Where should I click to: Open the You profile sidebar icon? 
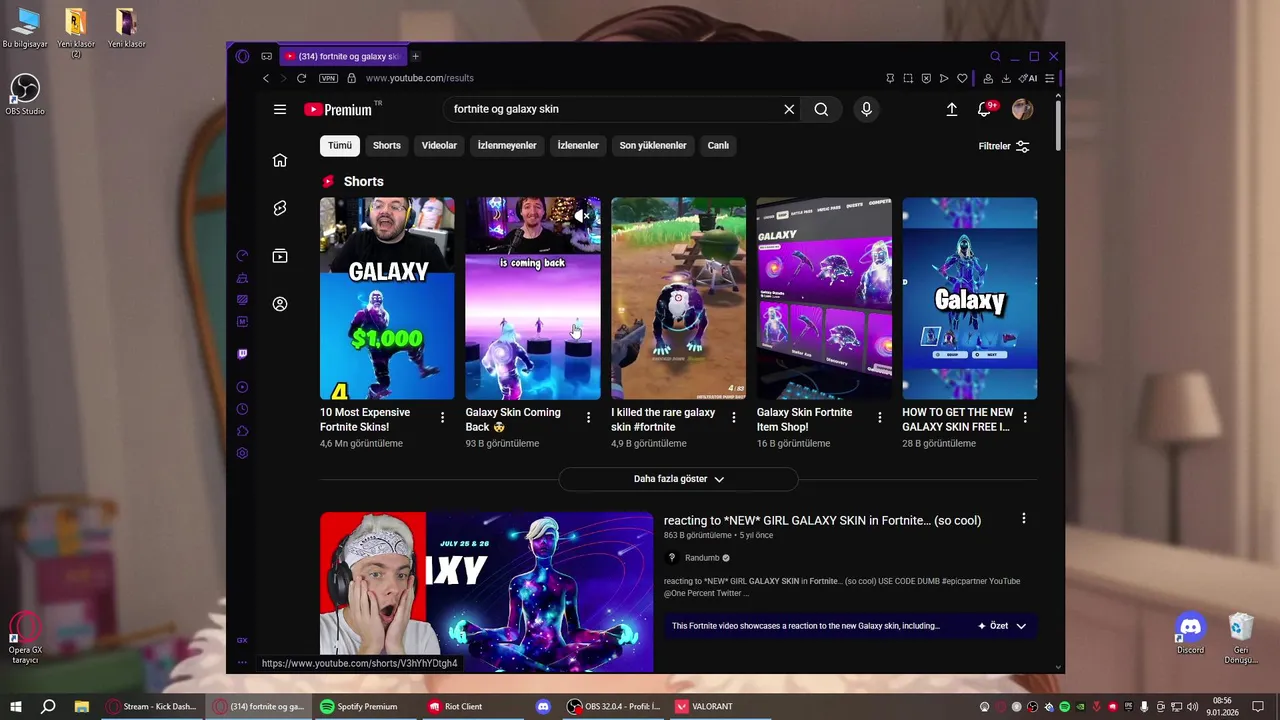[x=280, y=304]
